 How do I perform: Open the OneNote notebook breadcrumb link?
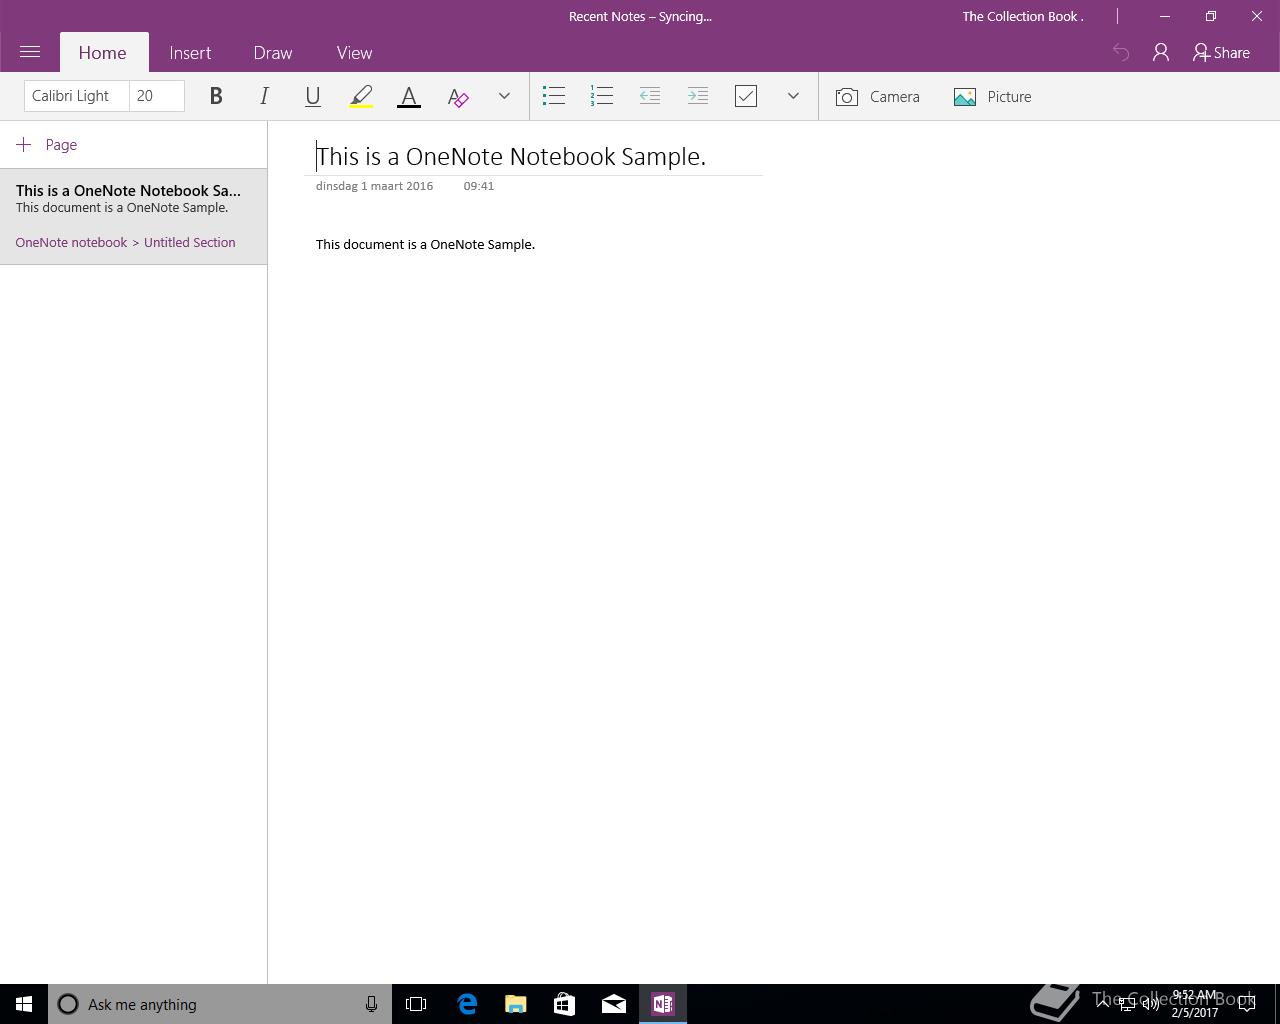coord(71,242)
